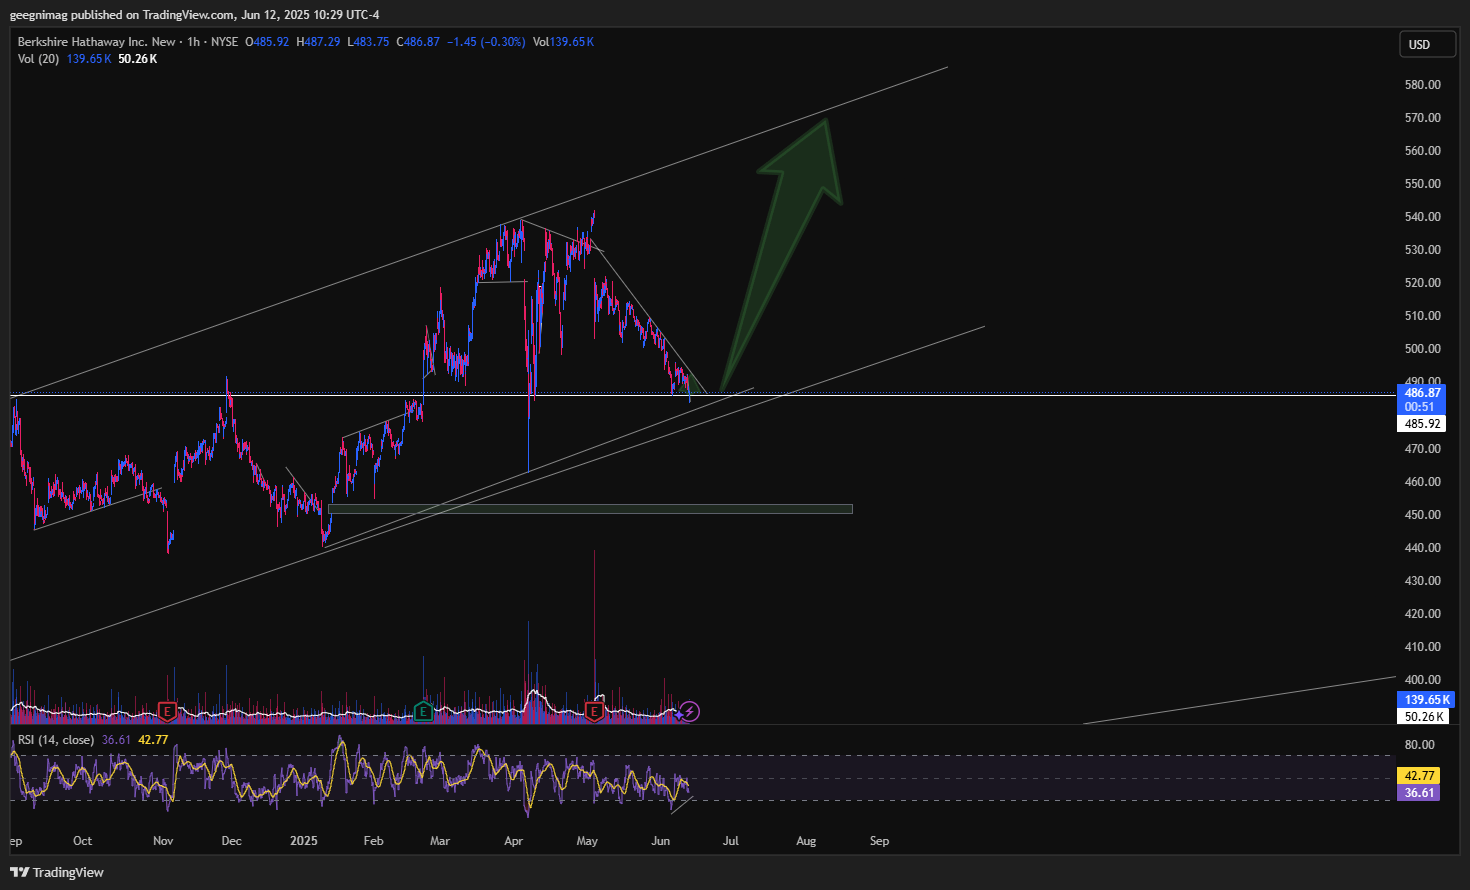
Task: Click the H487.29 high value
Action: click(318, 42)
